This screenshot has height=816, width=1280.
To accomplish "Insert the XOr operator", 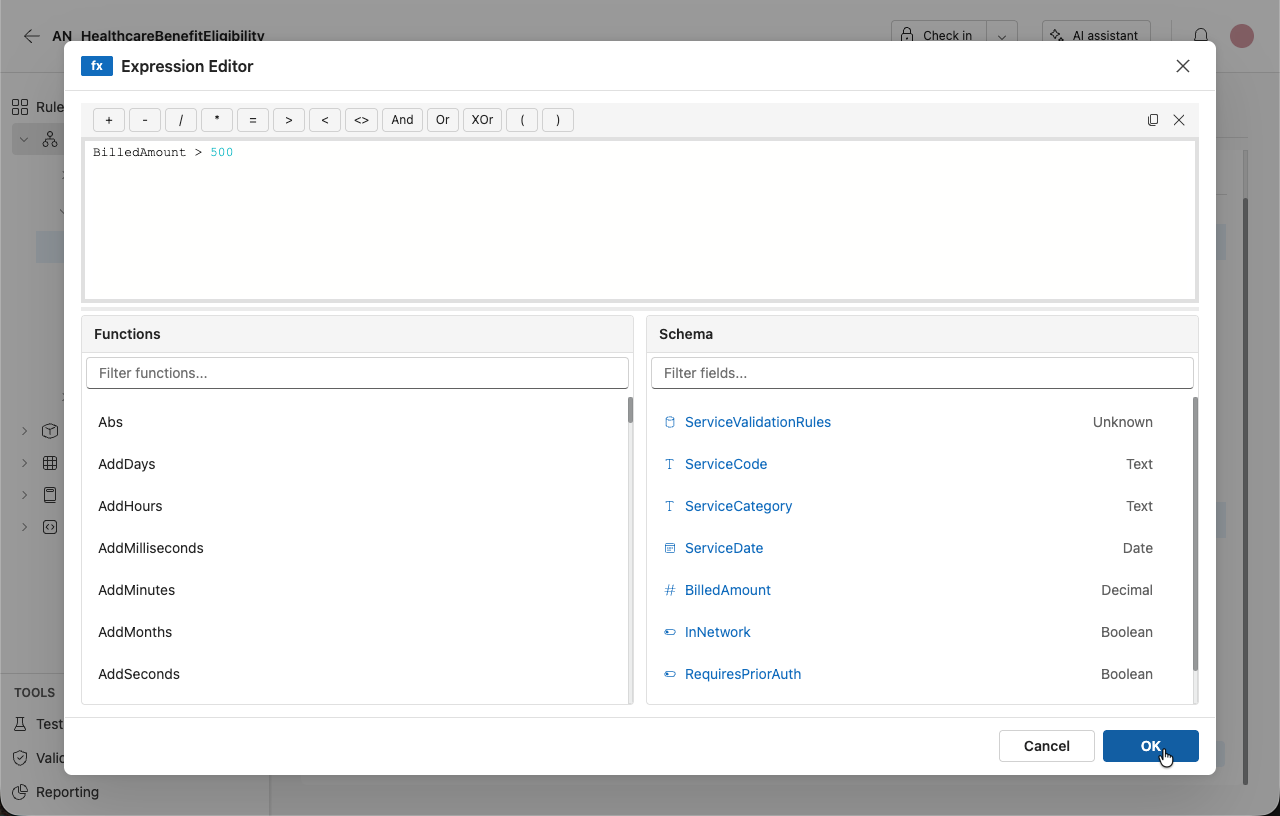I will pos(482,120).
